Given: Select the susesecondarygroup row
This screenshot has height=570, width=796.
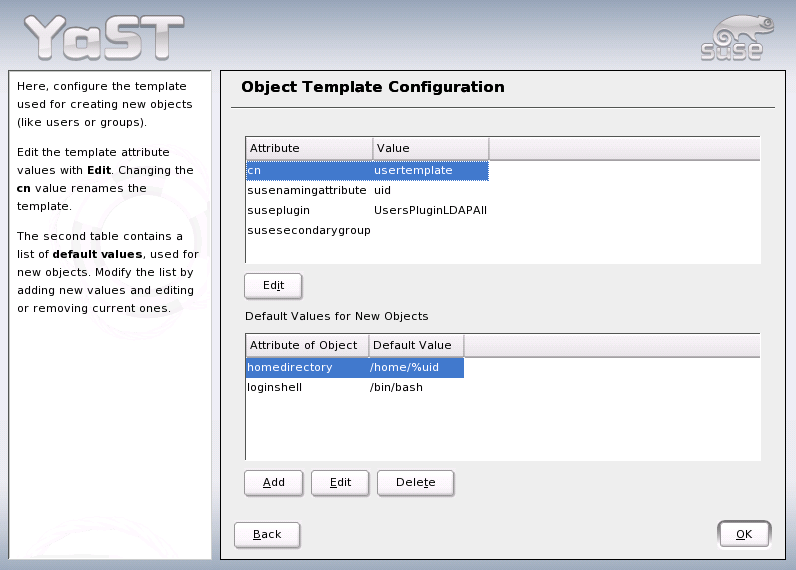Looking at the screenshot, I should (367, 230).
